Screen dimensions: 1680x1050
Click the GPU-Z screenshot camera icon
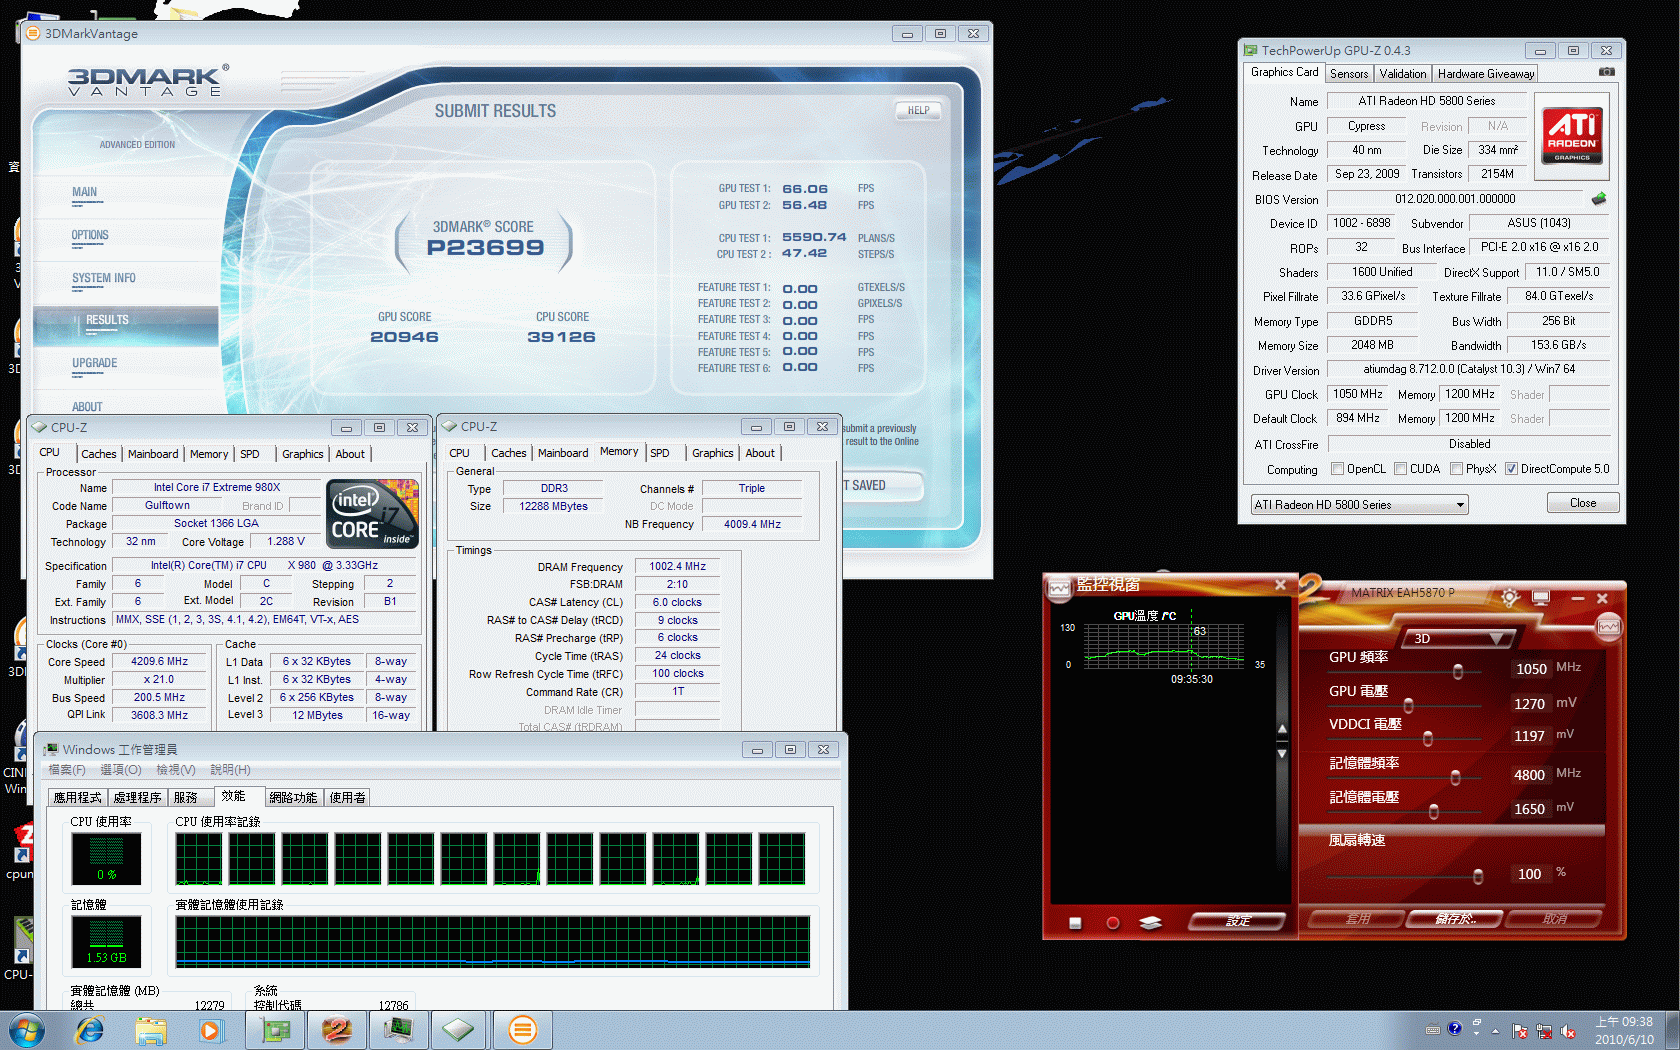[1606, 72]
